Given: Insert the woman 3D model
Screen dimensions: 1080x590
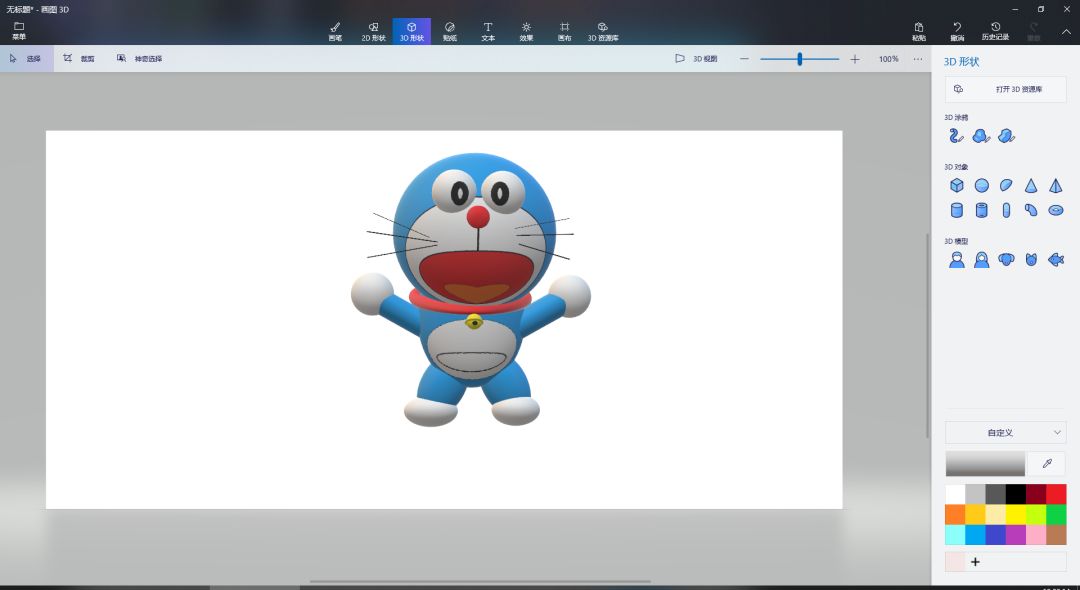Looking at the screenshot, I should [982, 260].
